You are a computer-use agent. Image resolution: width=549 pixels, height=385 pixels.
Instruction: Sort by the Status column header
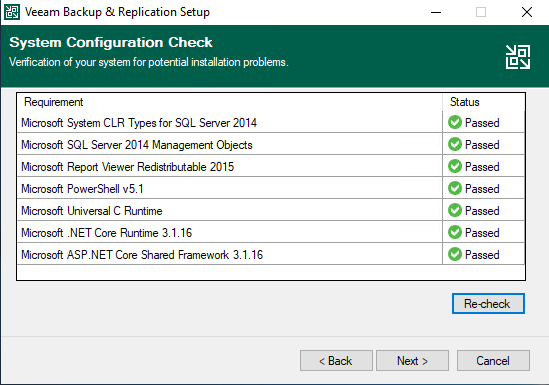point(484,102)
